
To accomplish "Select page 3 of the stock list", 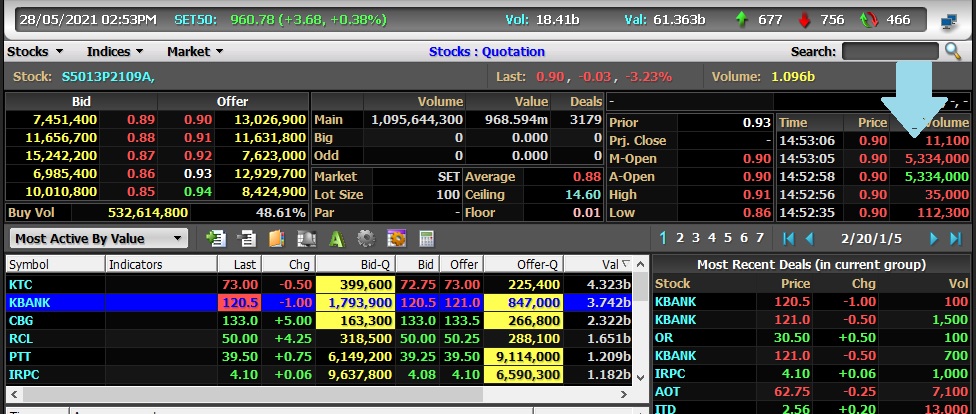I will [x=696, y=237].
